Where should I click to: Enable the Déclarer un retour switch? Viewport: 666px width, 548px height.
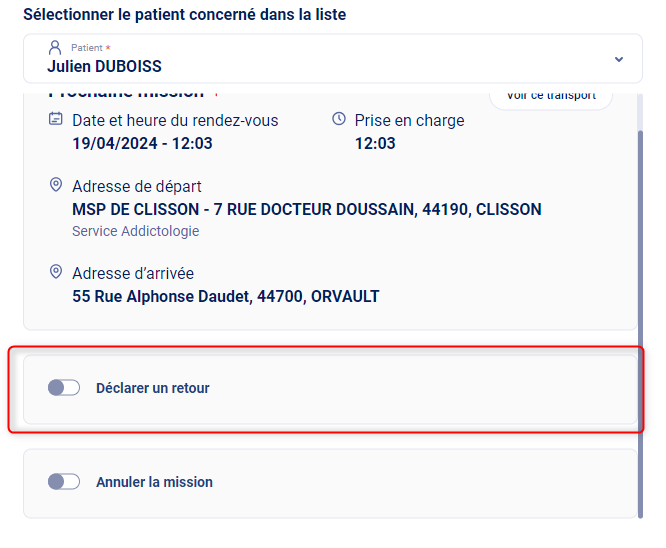64,388
